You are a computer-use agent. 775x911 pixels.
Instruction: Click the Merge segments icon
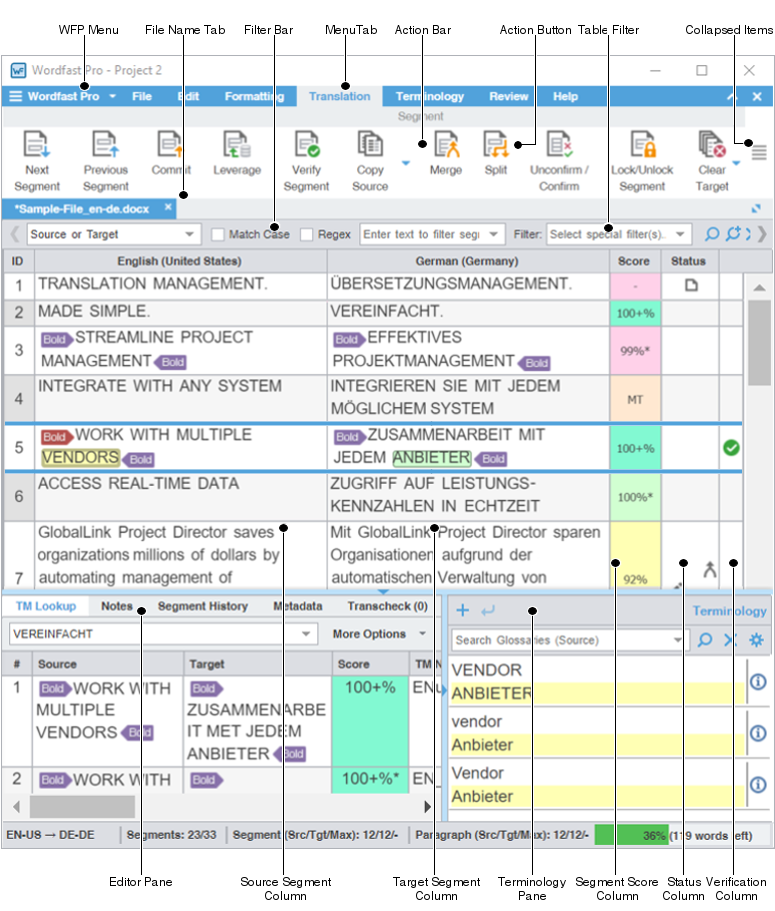tap(447, 144)
